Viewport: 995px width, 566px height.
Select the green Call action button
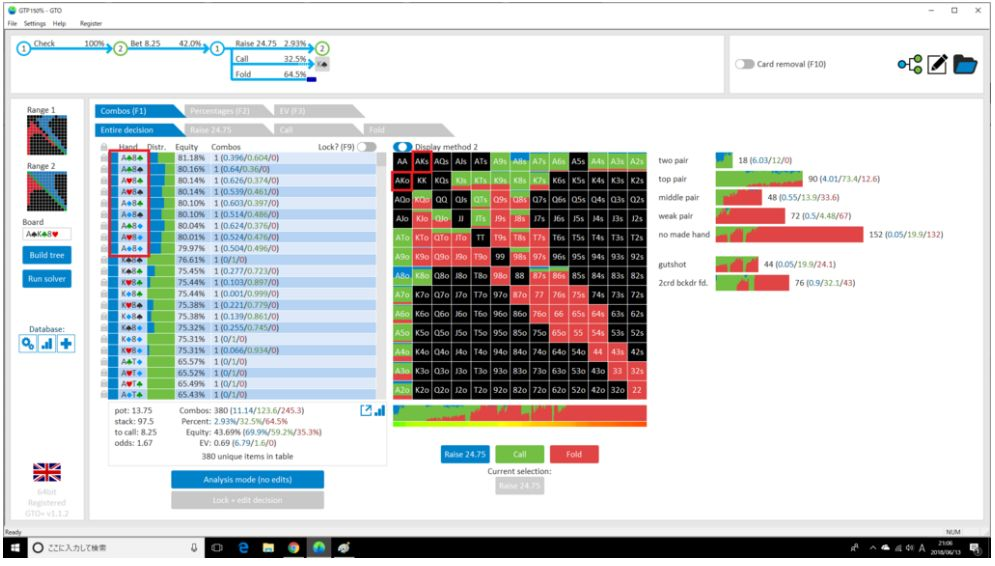[519, 454]
